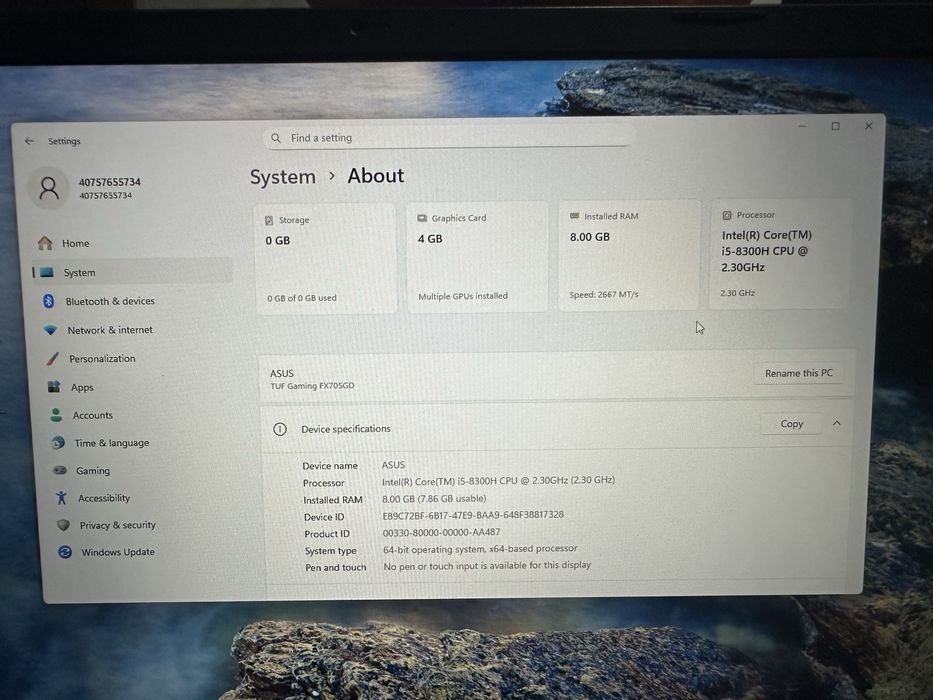Open the Graphics Card 4 GB card
This screenshot has width=933, height=700.
(x=477, y=257)
